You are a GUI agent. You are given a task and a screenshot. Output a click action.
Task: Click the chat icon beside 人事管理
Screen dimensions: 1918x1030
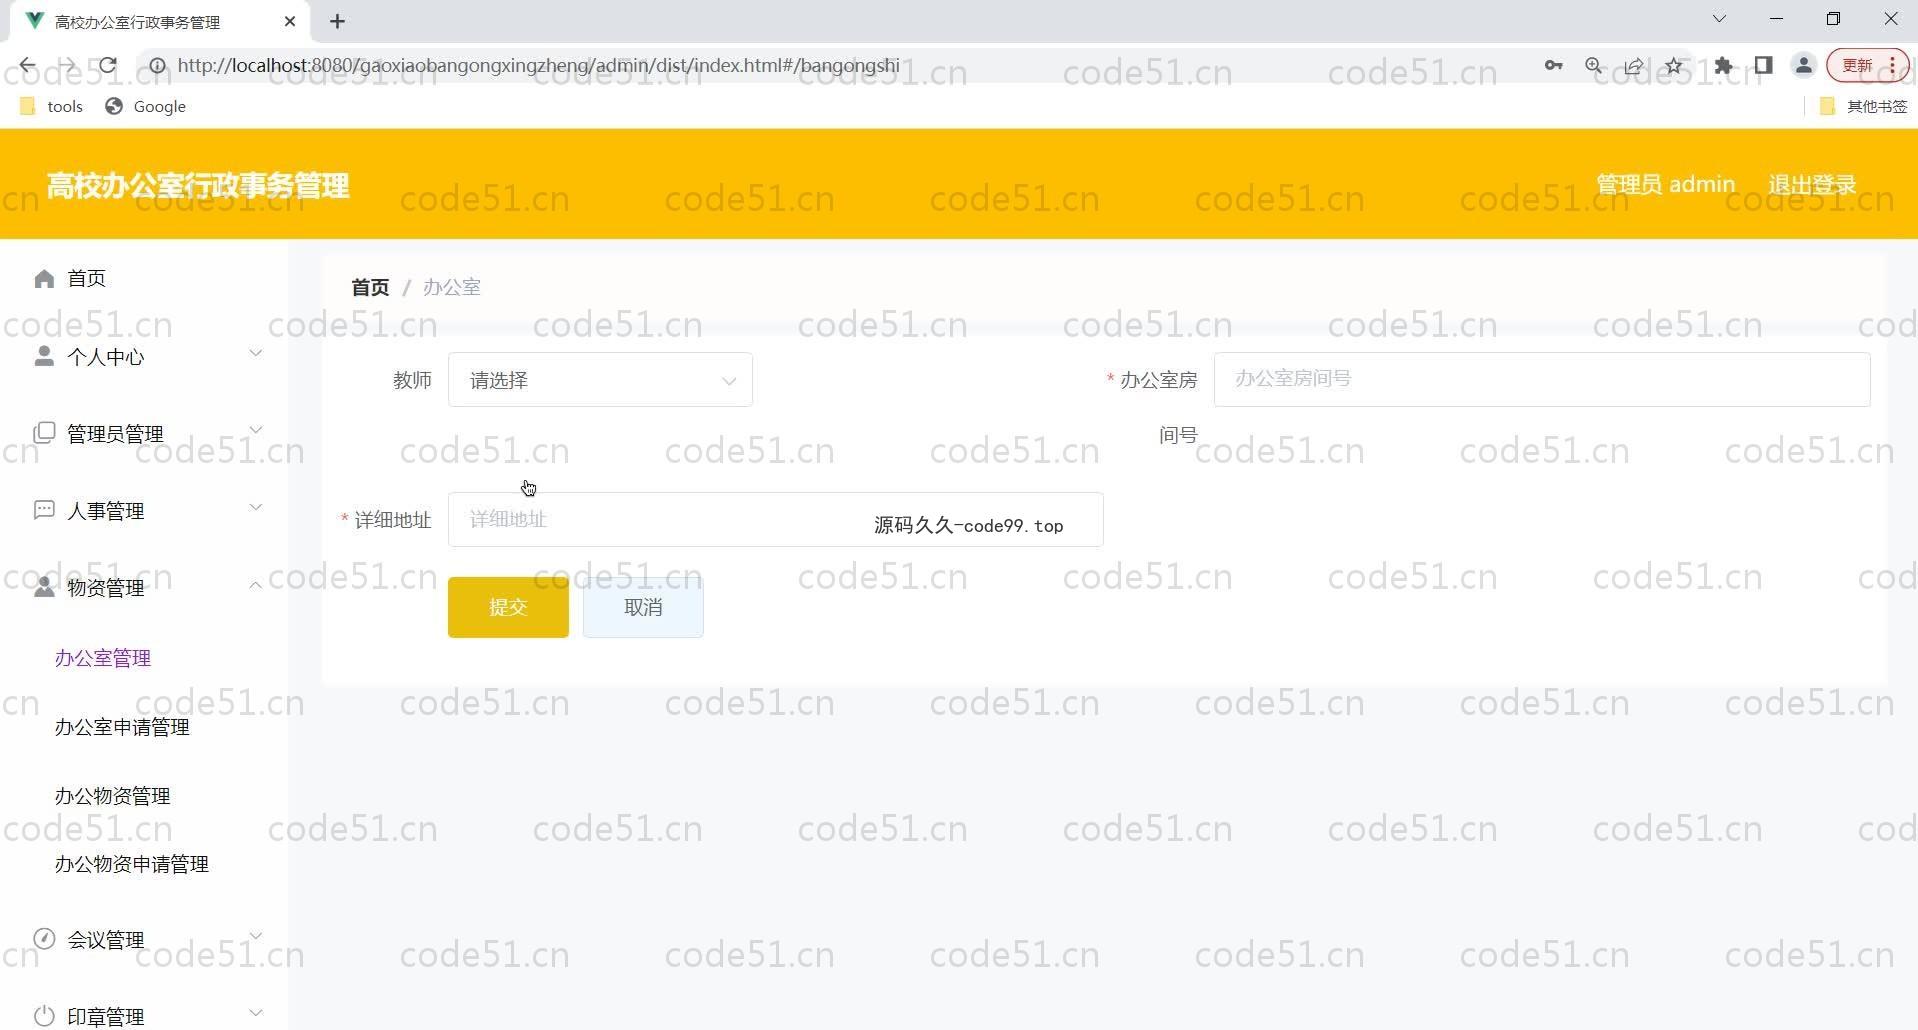44,510
